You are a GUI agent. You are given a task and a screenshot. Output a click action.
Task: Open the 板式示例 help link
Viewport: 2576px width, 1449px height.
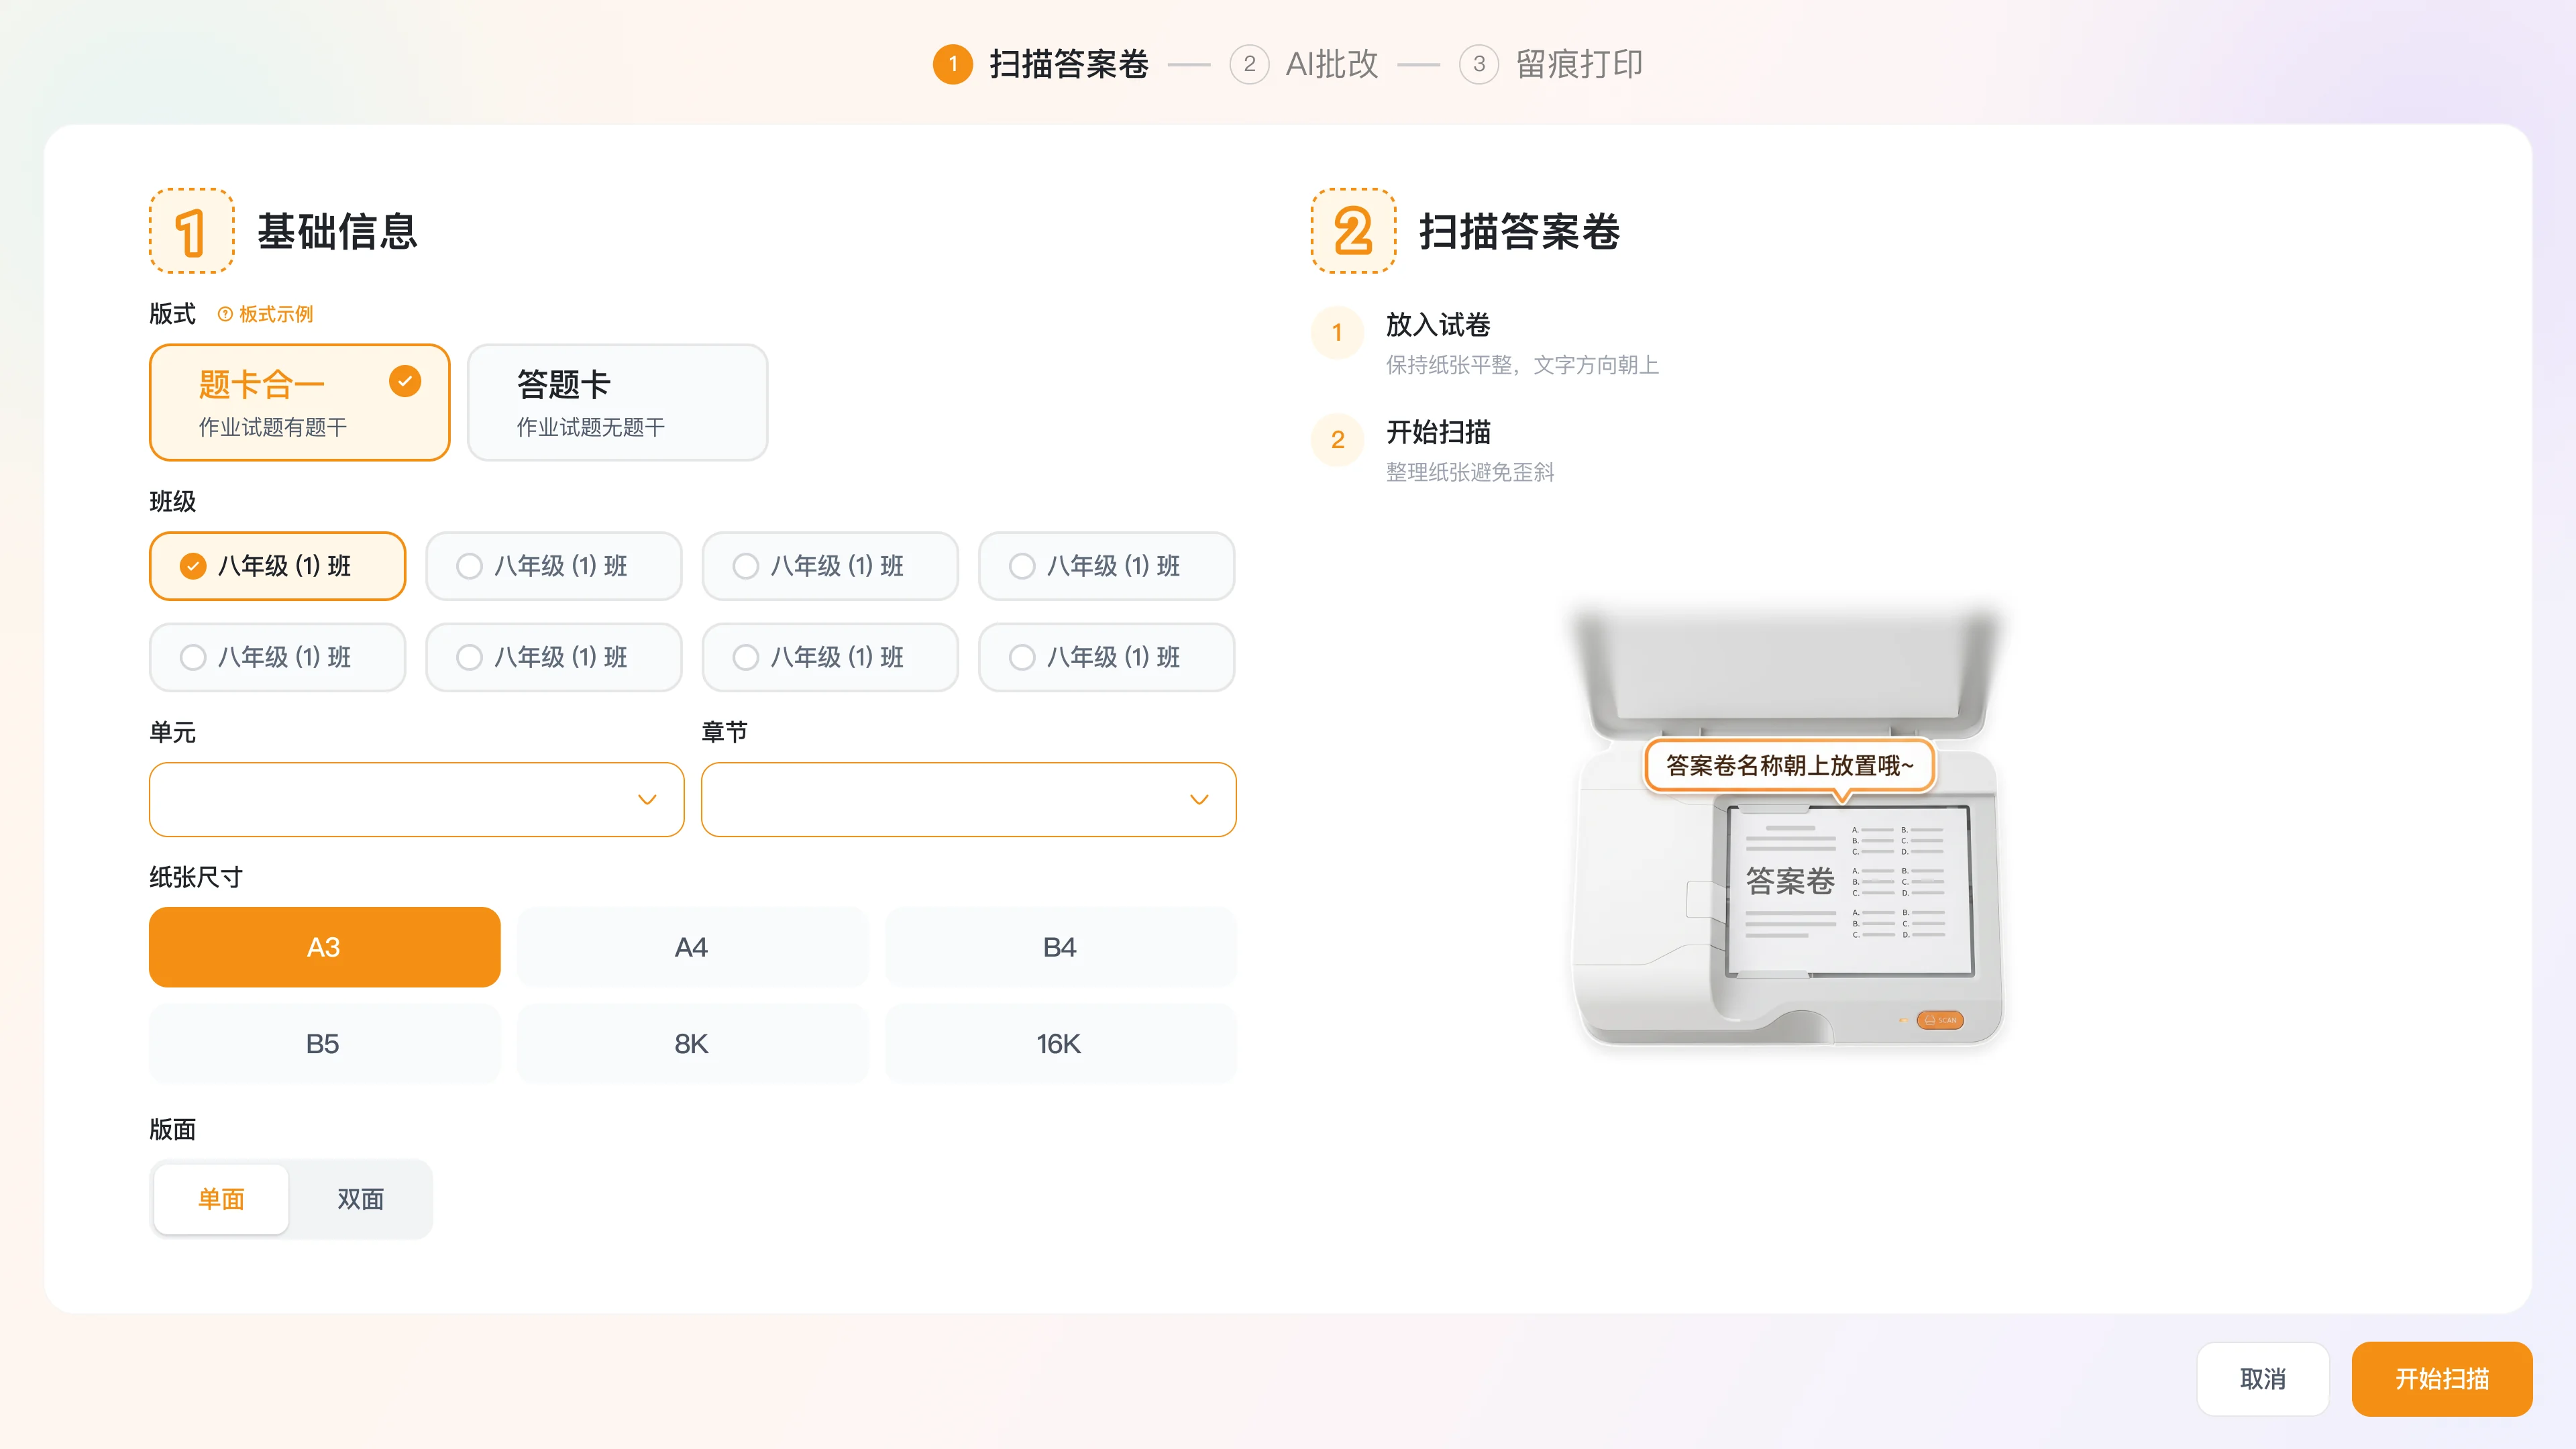[265, 314]
